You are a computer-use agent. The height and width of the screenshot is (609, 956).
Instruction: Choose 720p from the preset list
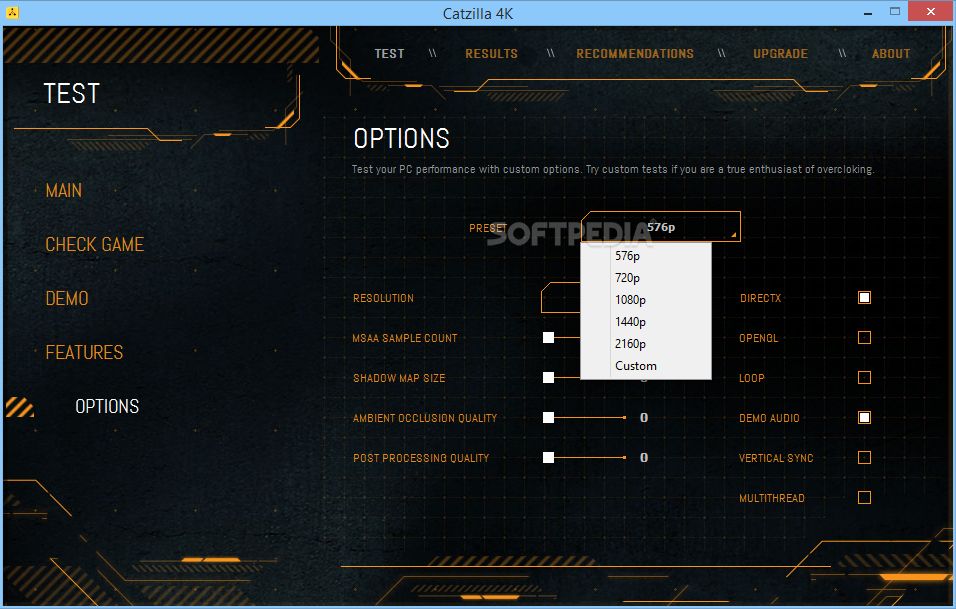pyautogui.click(x=646, y=278)
